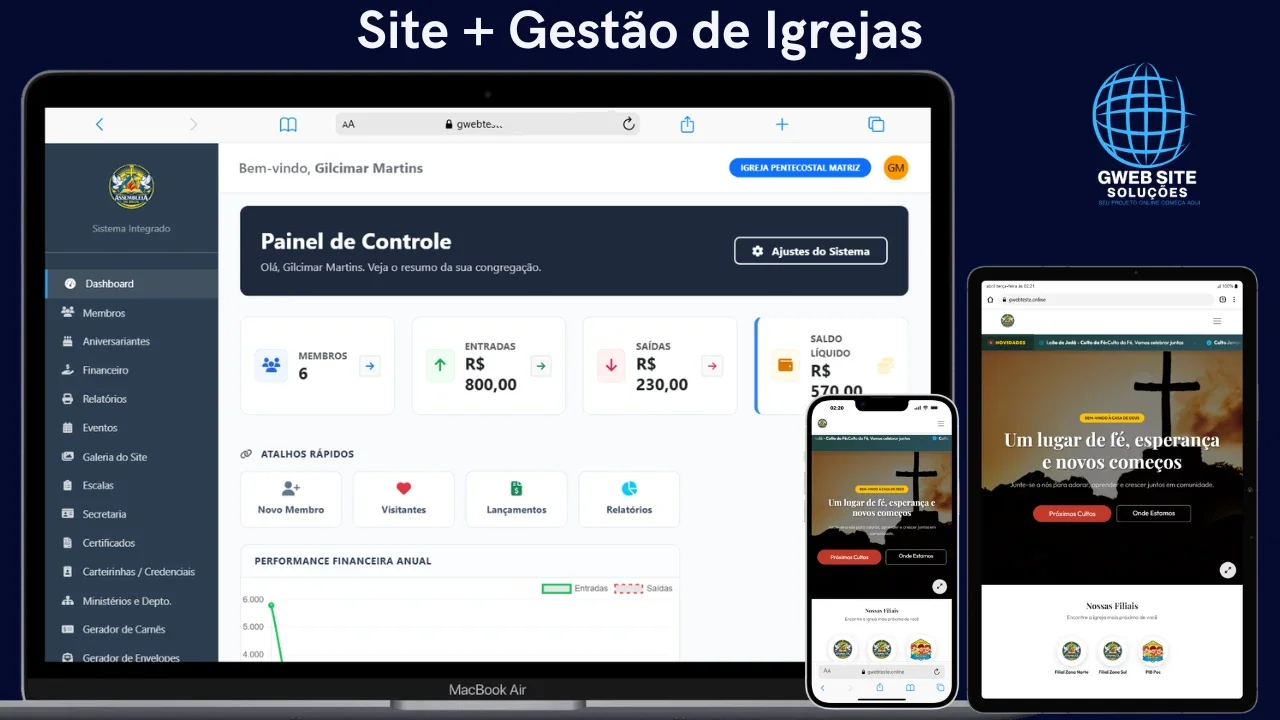Click the expand icon on the tablet hero
This screenshot has height=720, width=1280.
click(x=1227, y=570)
